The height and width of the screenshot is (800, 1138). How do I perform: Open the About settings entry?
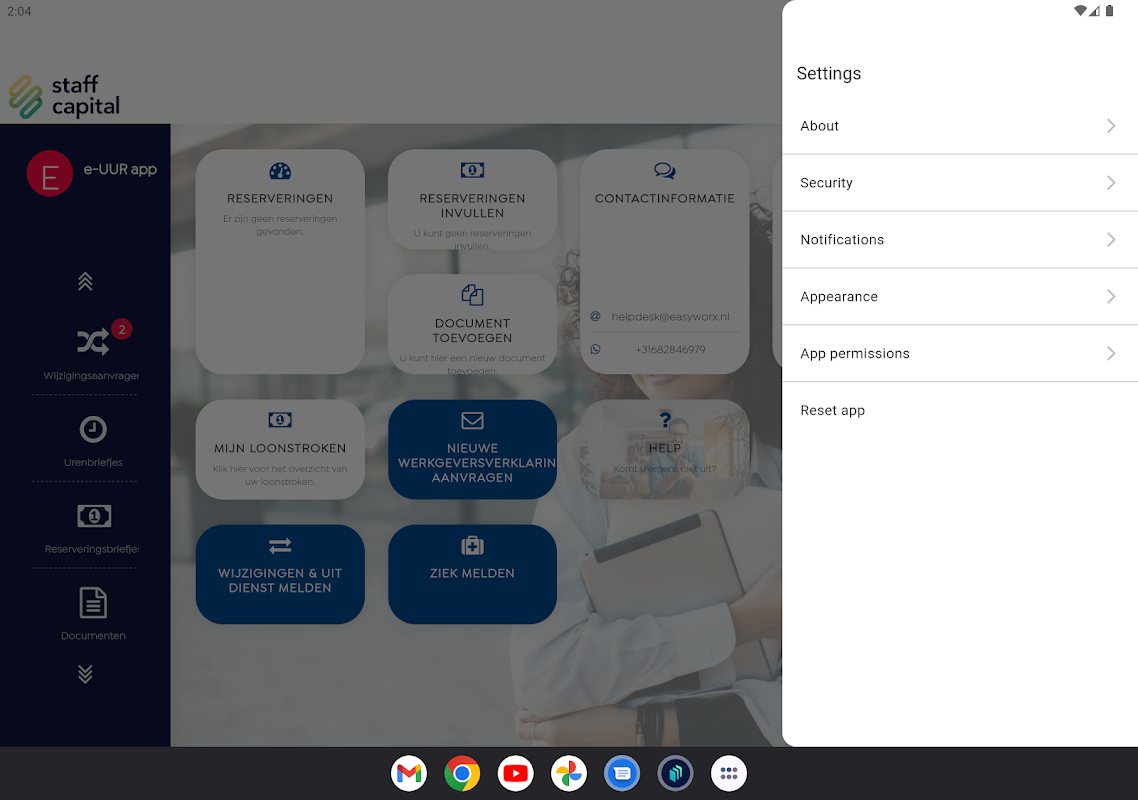pyautogui.click(x=959, y=126)
